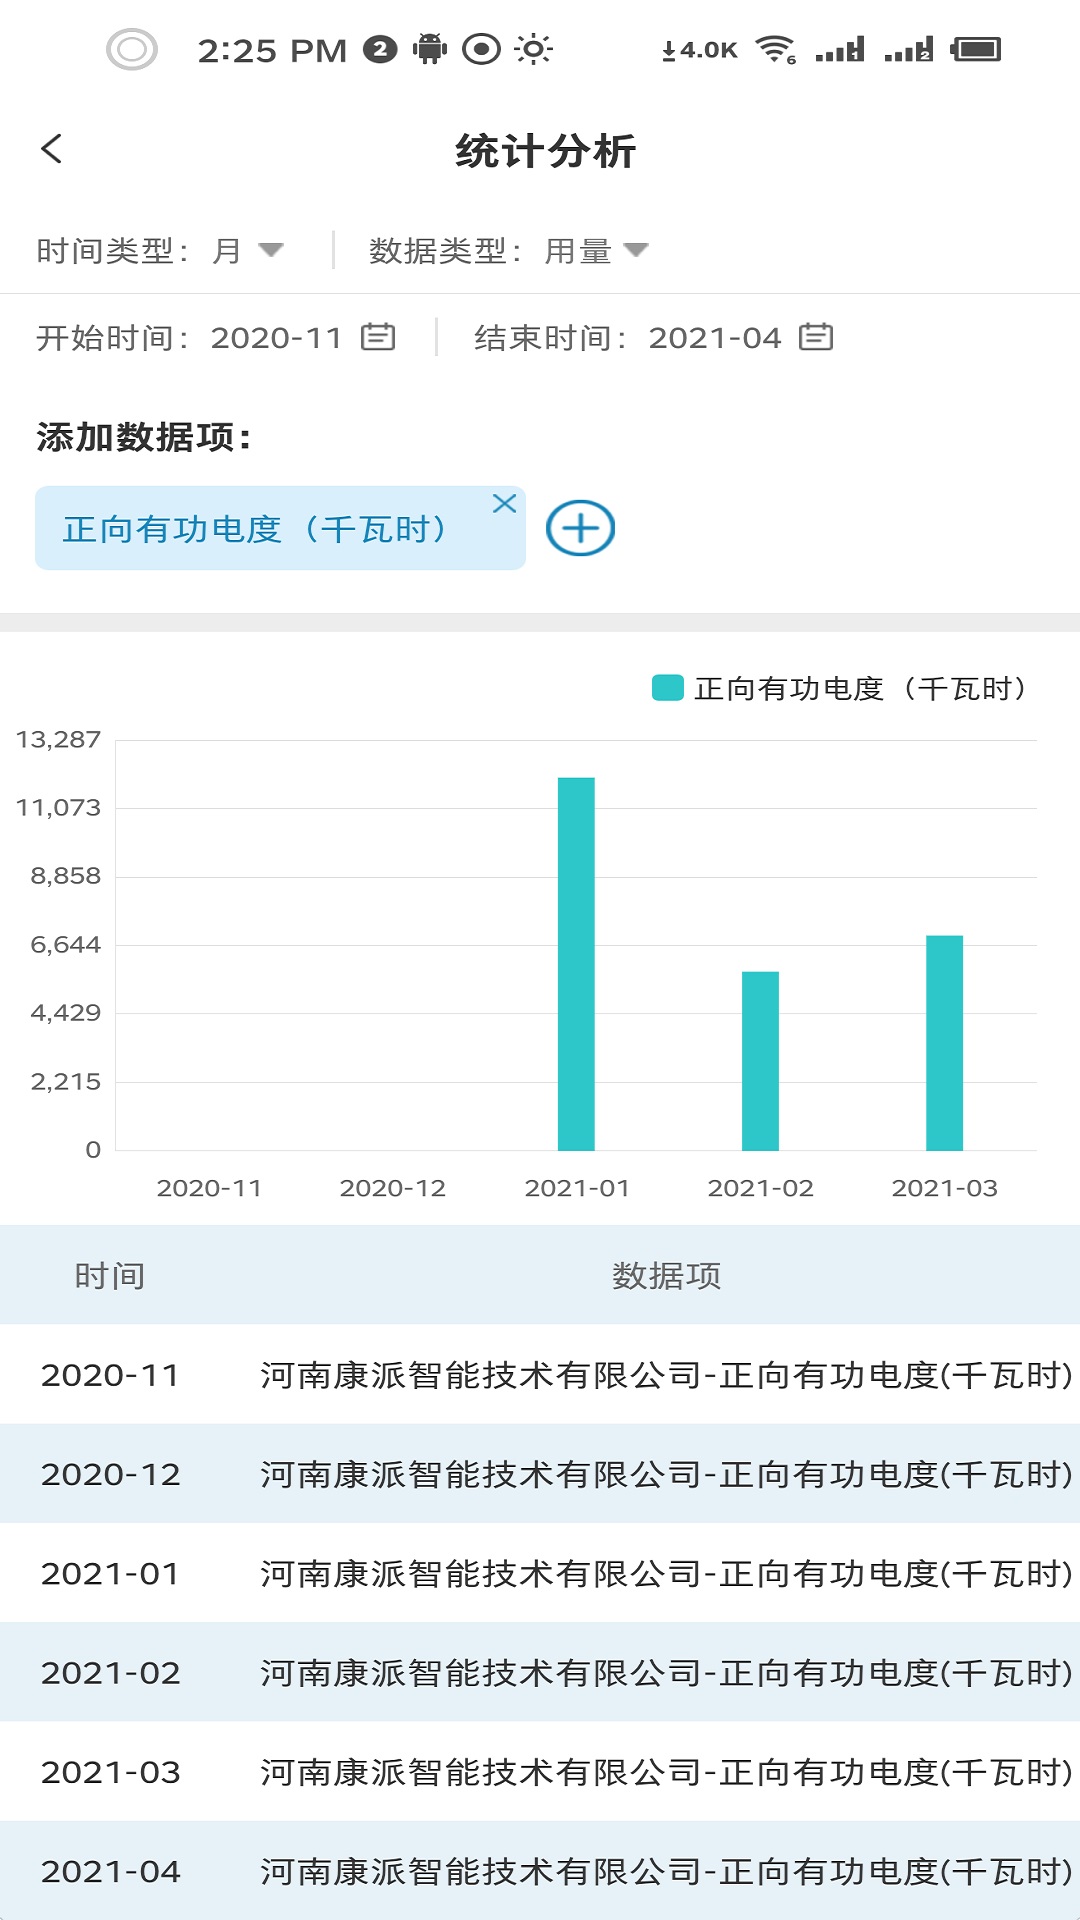Toggle the 正向有功电度 chart legend
The width and height of the screenshot is (1080, 1920).
[x=840, y=689]
